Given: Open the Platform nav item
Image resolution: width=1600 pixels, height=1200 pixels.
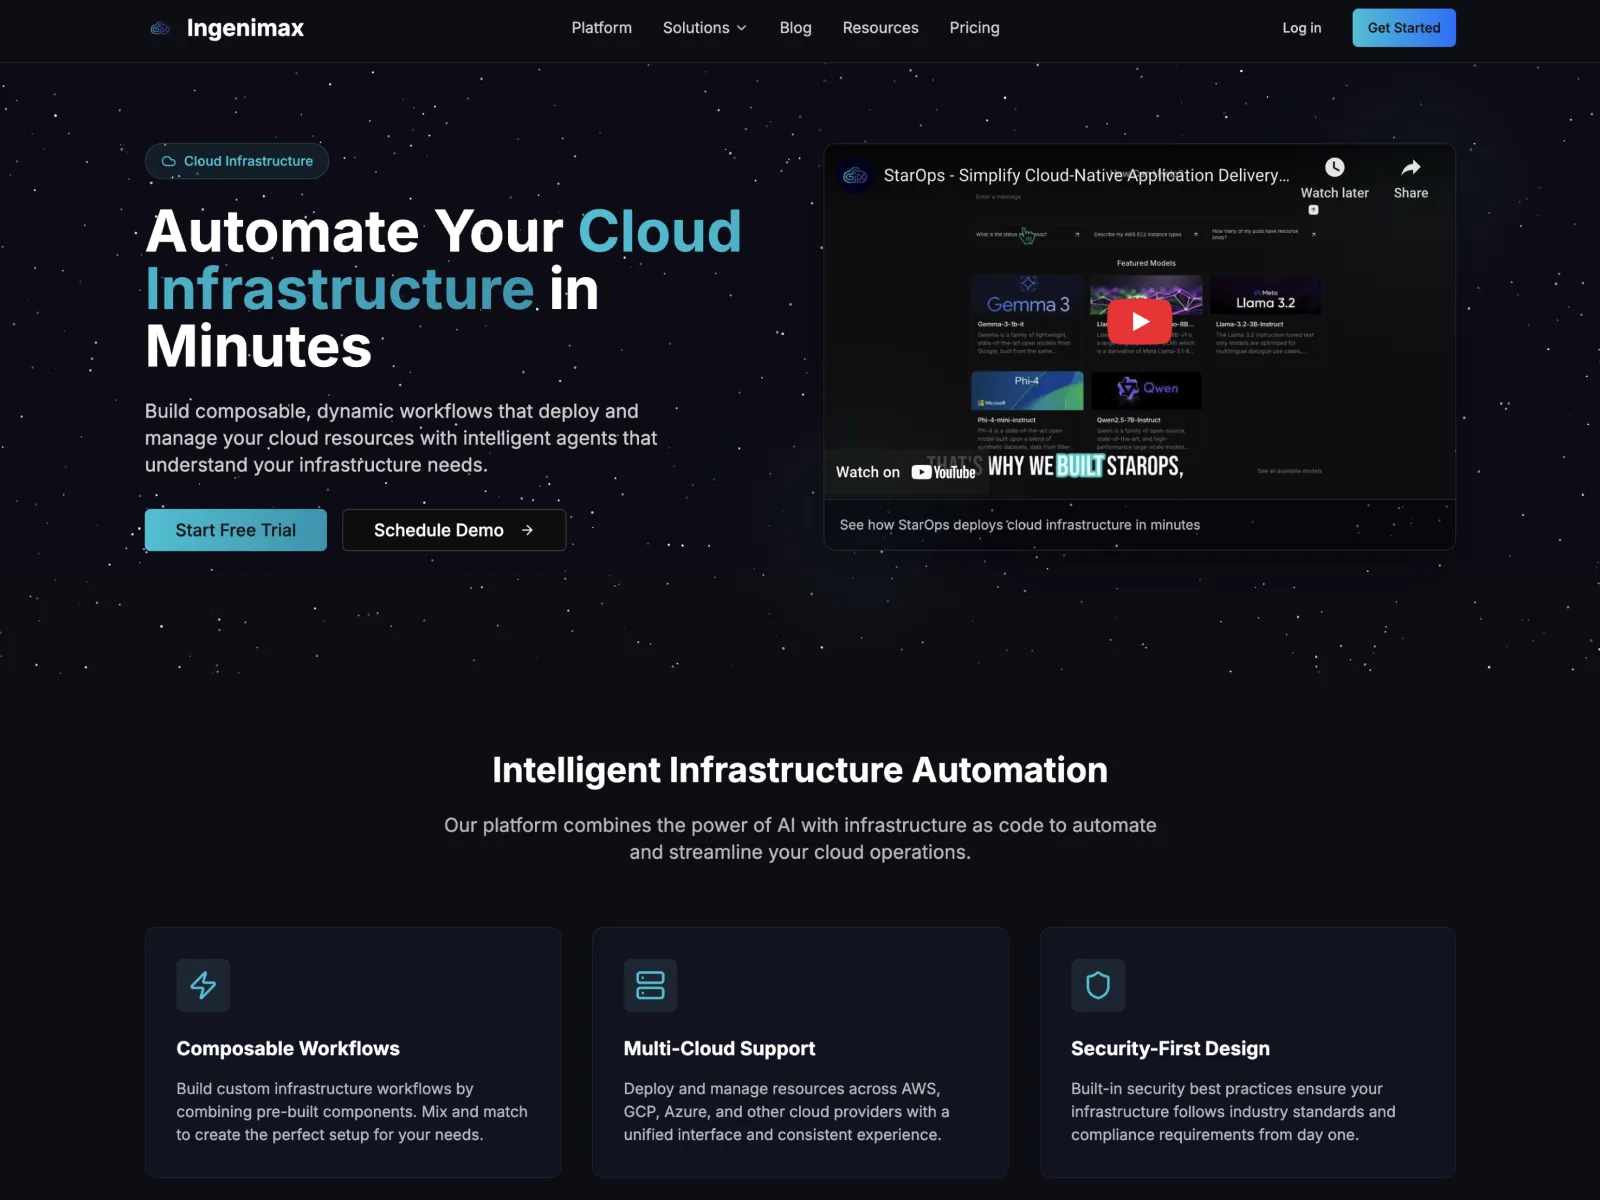Looking at the screenshot, I should (x=601, y=28).
